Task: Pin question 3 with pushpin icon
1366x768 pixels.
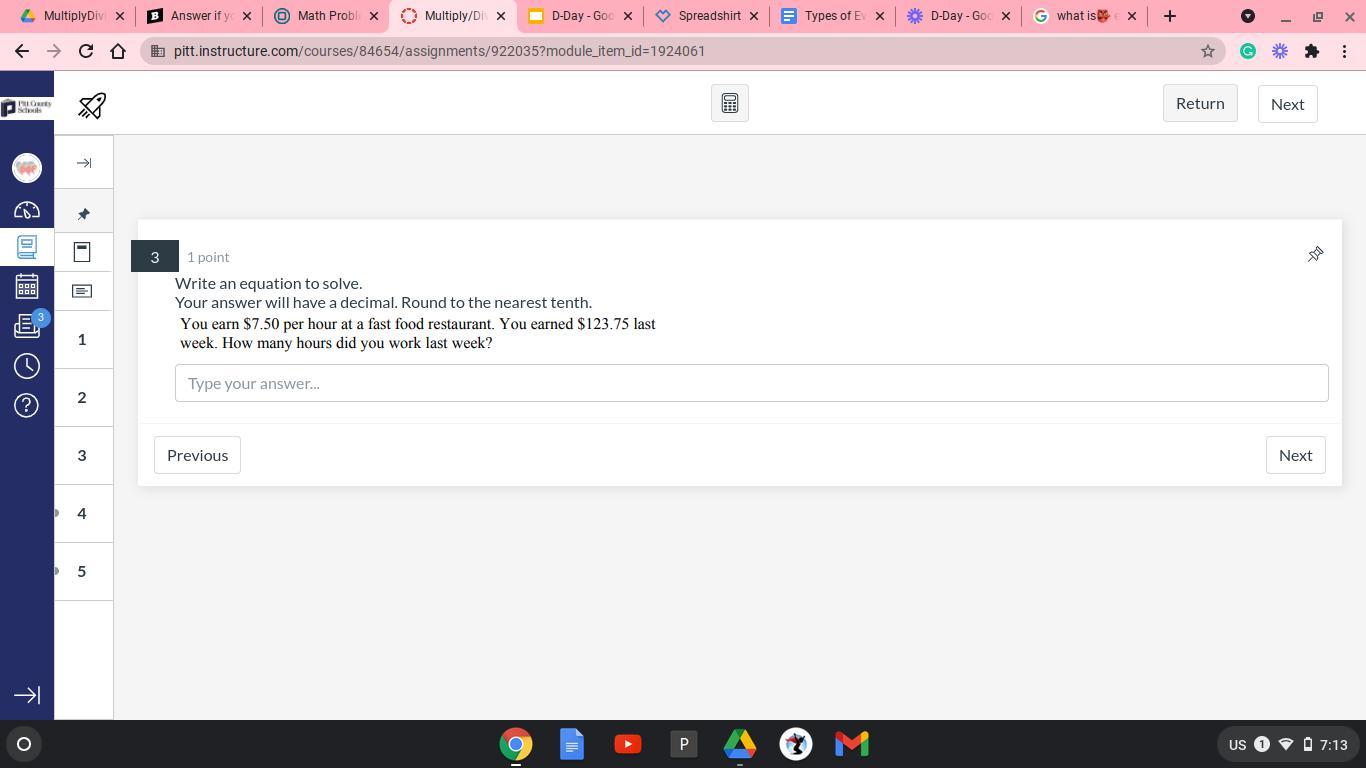Action: (x=1316, y=255)
